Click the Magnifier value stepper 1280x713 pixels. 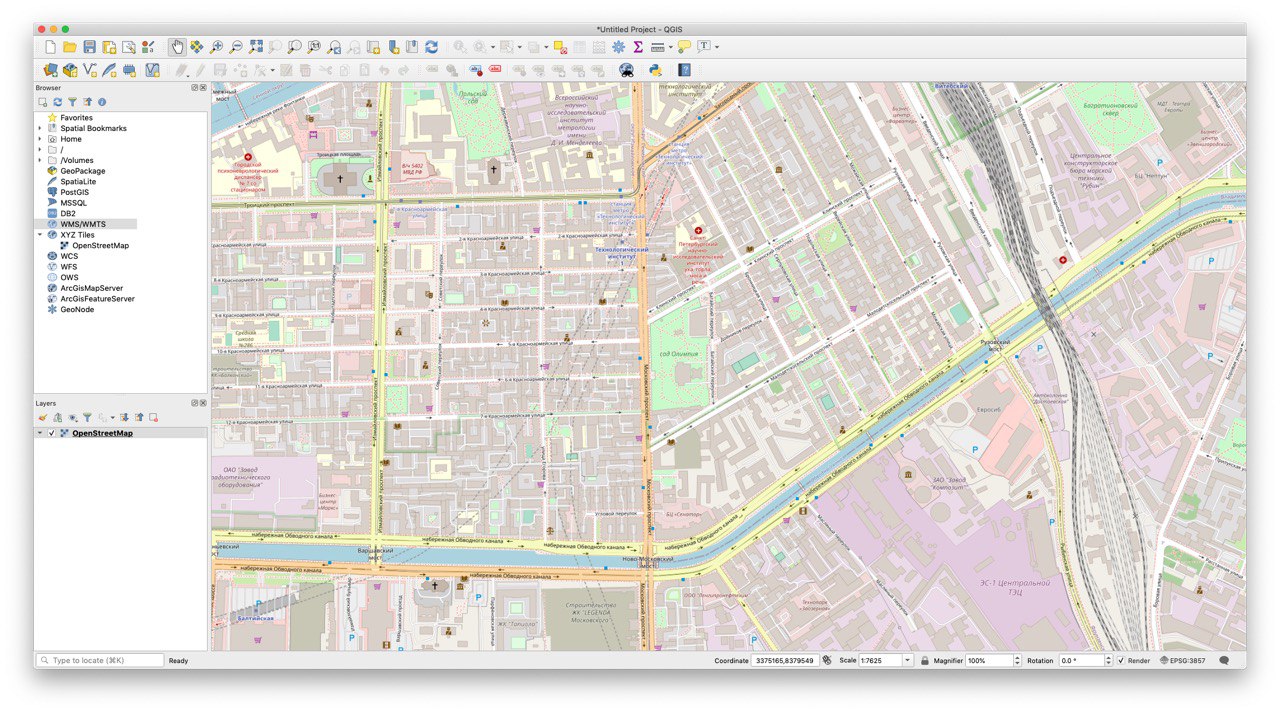[x=1017, y=661]
